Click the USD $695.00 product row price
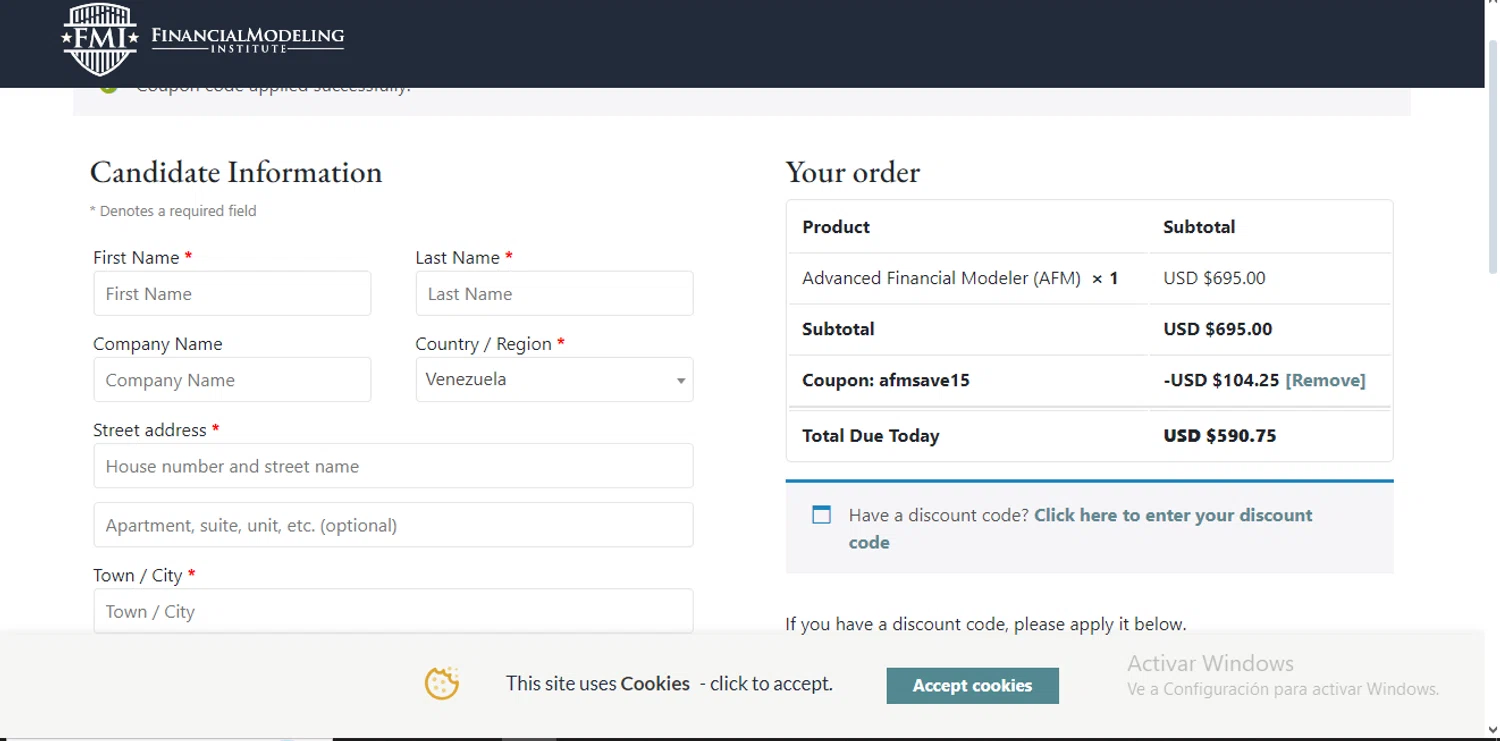The height and width of the screenshot is (741, 1500). pyautogui.click(x=1214, y=278)
